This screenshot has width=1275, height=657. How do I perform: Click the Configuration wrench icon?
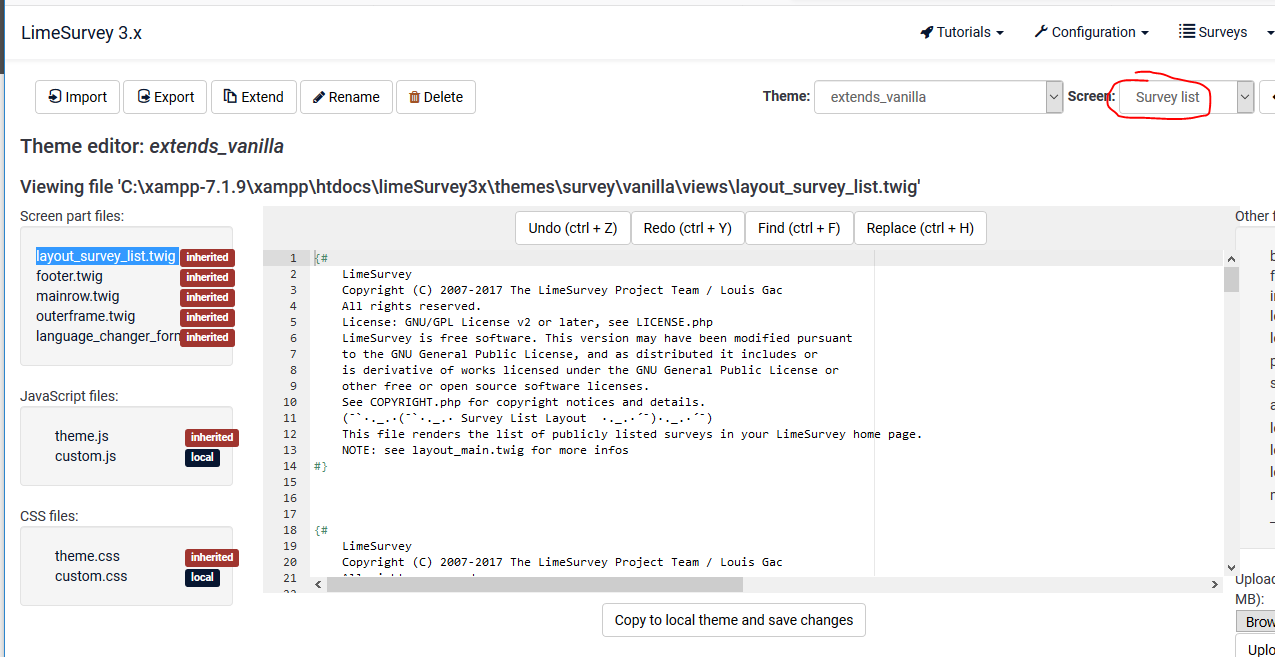click(1041, 32)
